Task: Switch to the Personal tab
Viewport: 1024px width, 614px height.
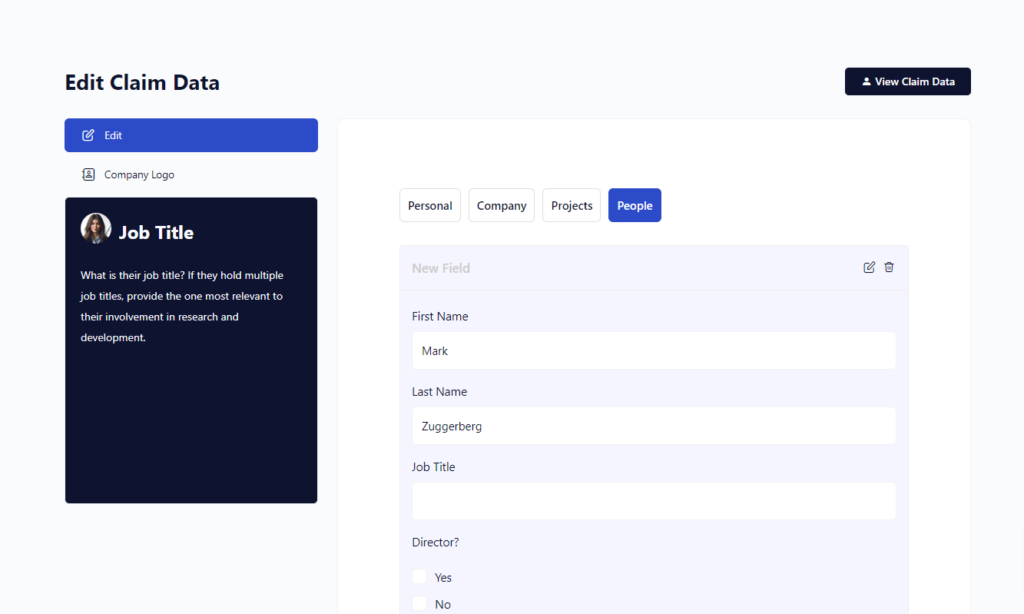Action: [430, 206]
